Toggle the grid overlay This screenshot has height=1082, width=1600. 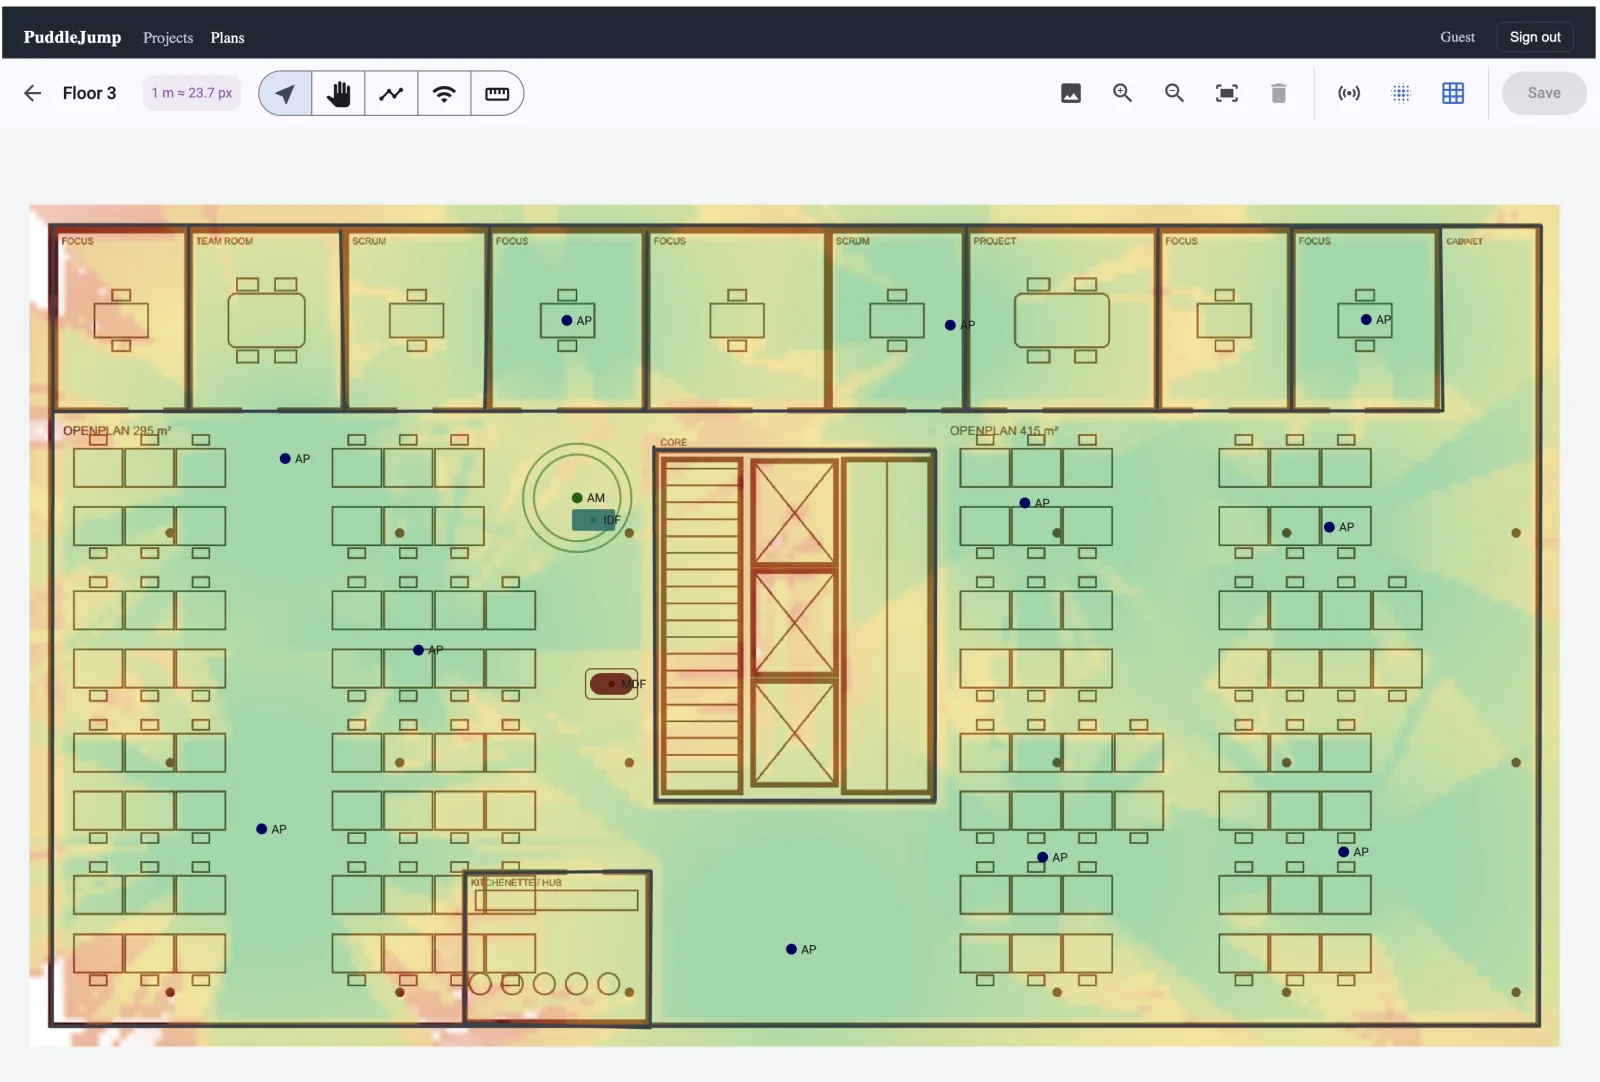coord(1453,93)
